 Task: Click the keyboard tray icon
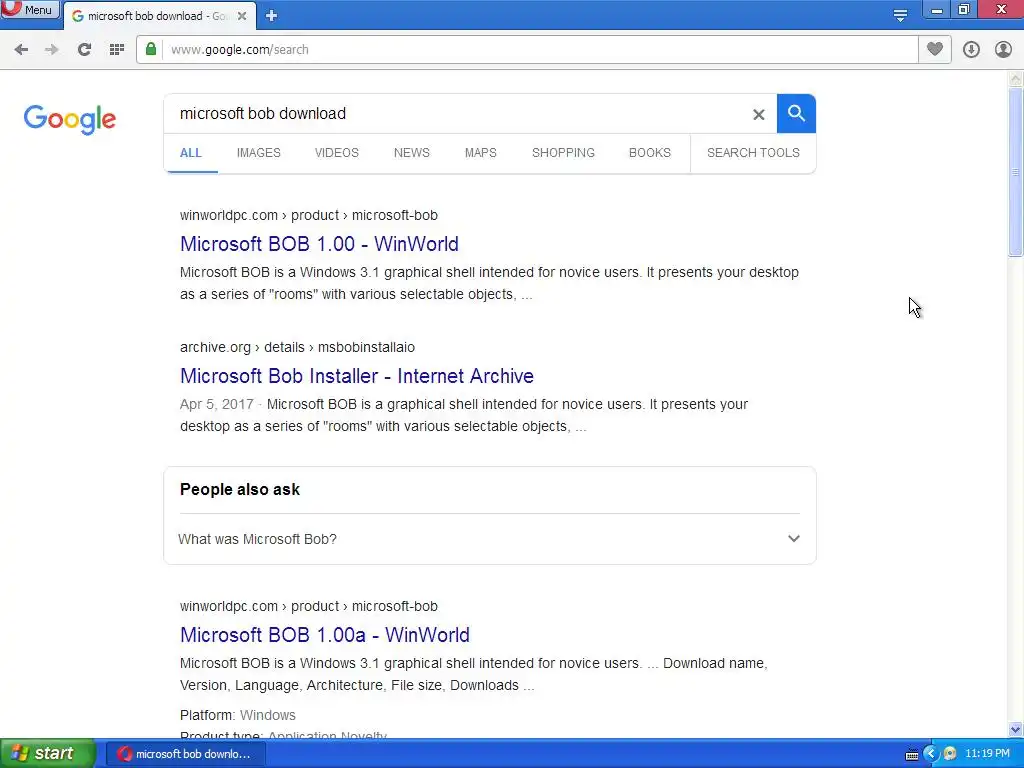pyautogui.click(x=912, y=755)
